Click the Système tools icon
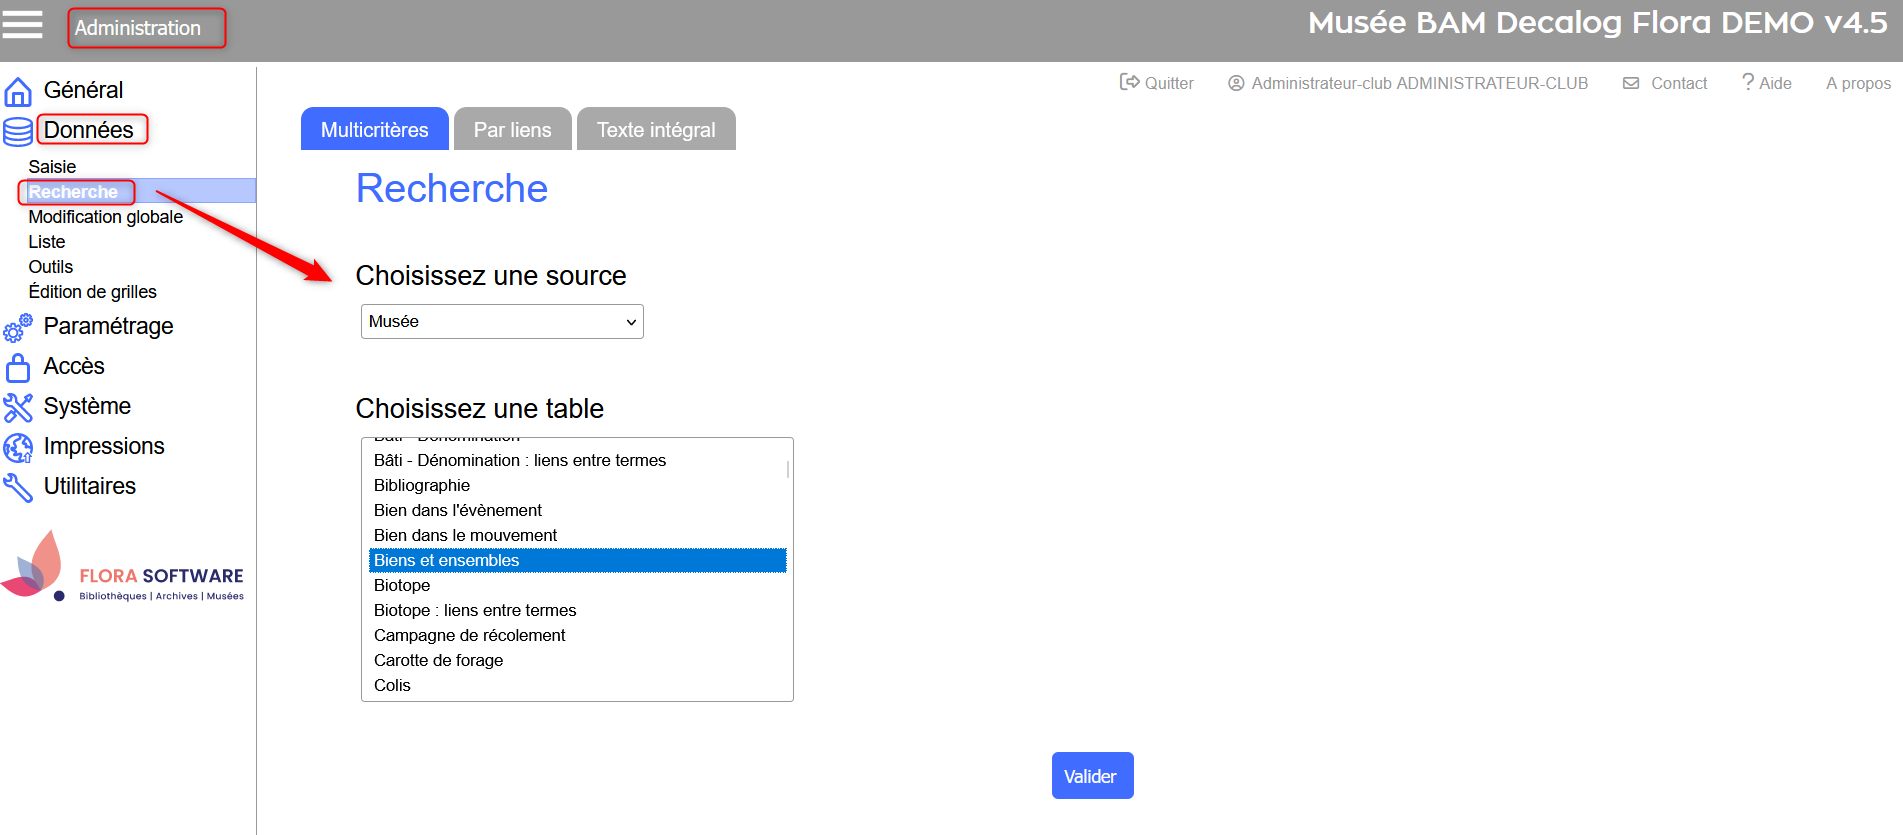Viewport: 1903px width, 835px height. (x=18, y=407)
